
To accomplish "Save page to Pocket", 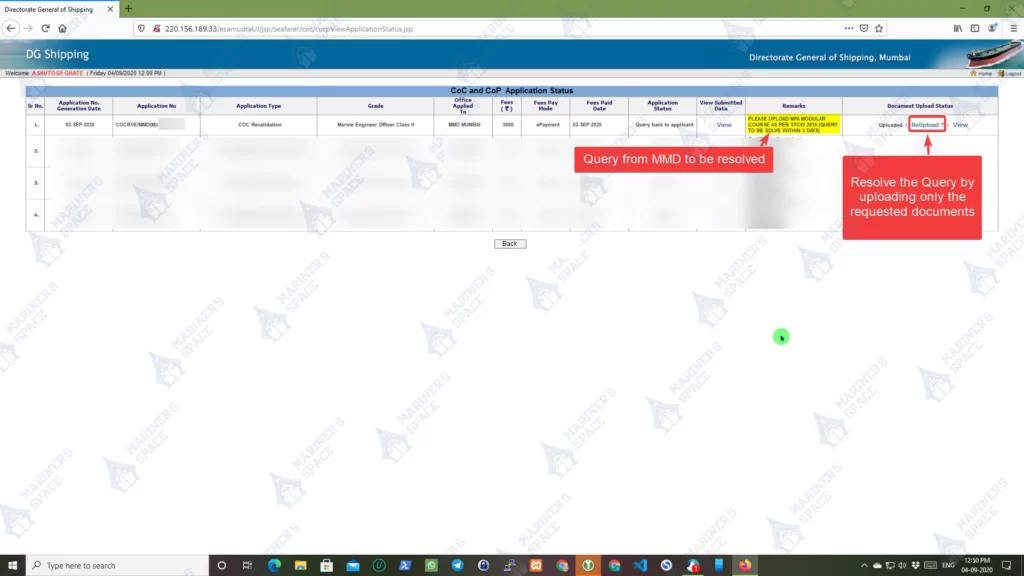I will tap(864, 28).
